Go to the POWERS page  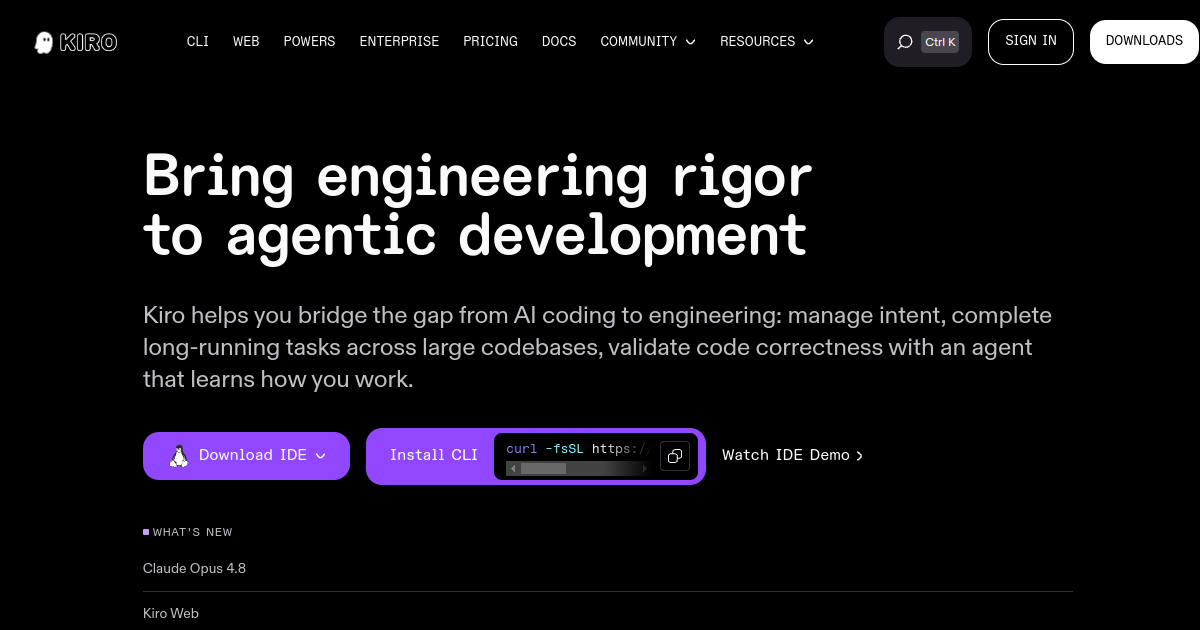pos(309,42)
